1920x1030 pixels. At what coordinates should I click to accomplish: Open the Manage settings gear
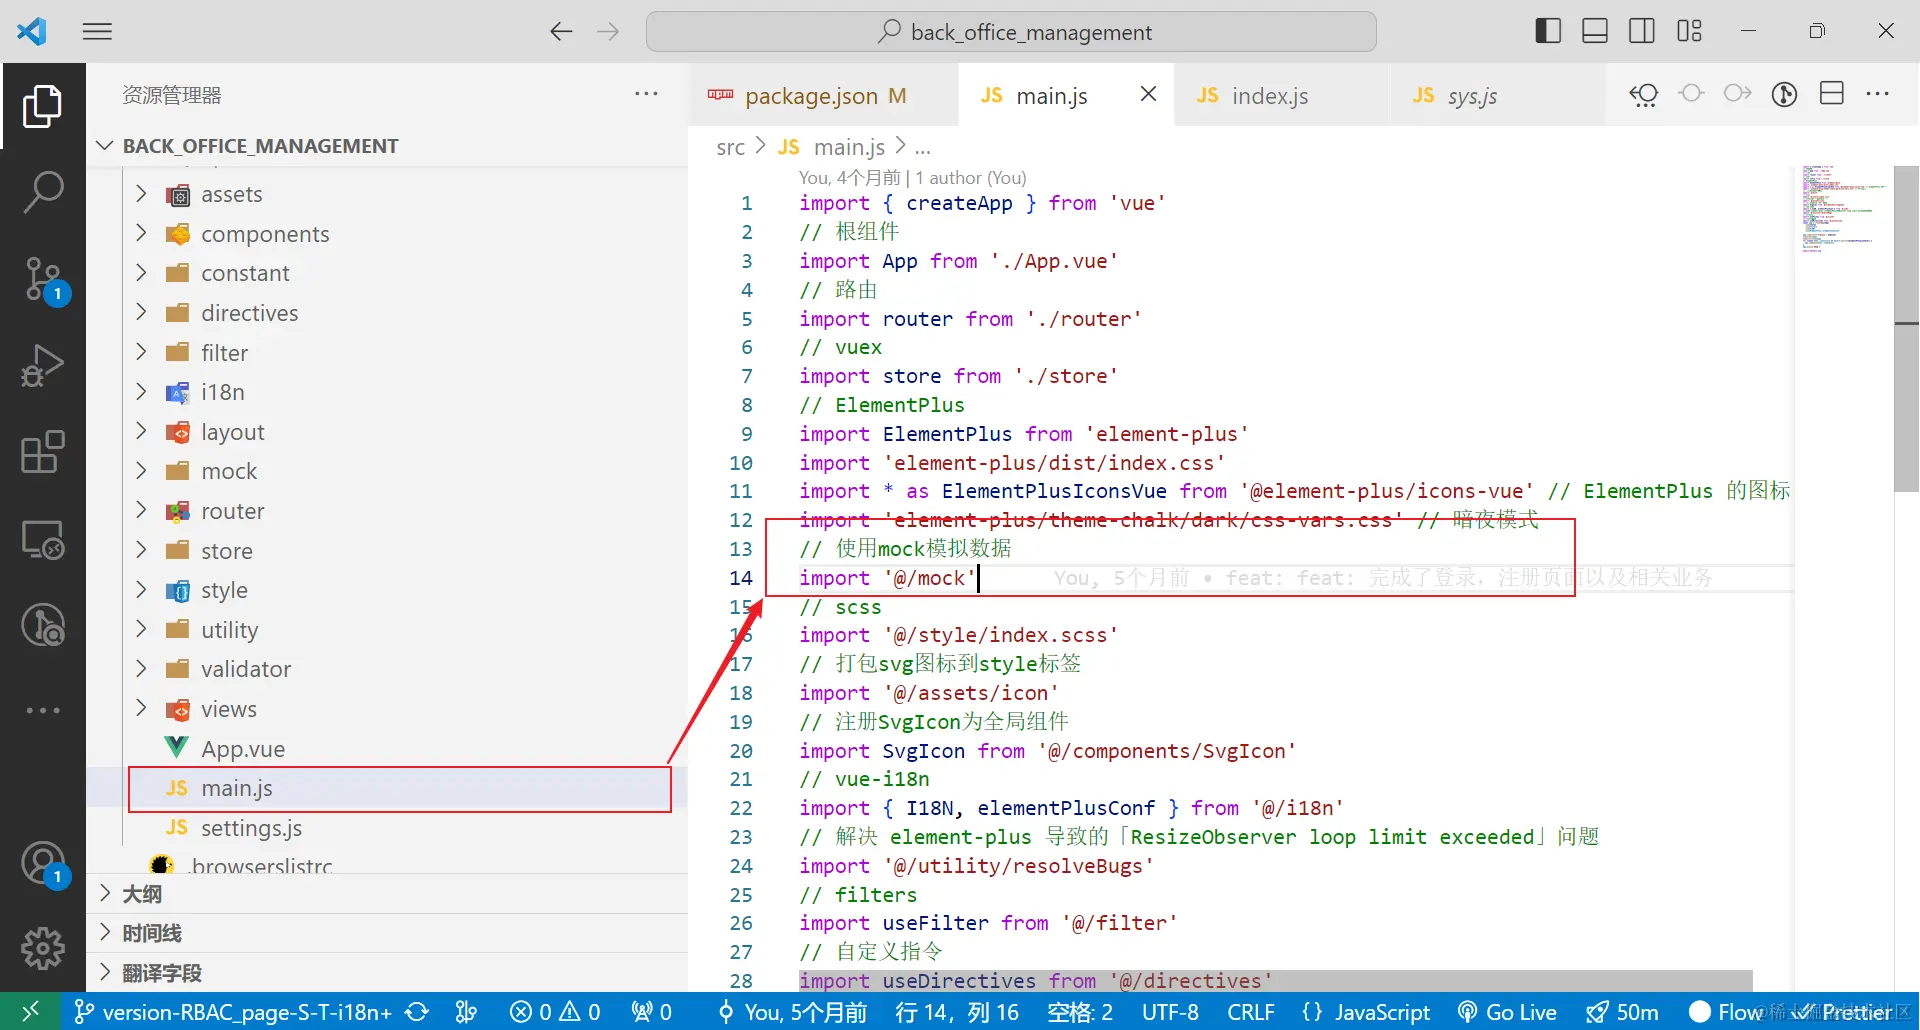[43, 948]
